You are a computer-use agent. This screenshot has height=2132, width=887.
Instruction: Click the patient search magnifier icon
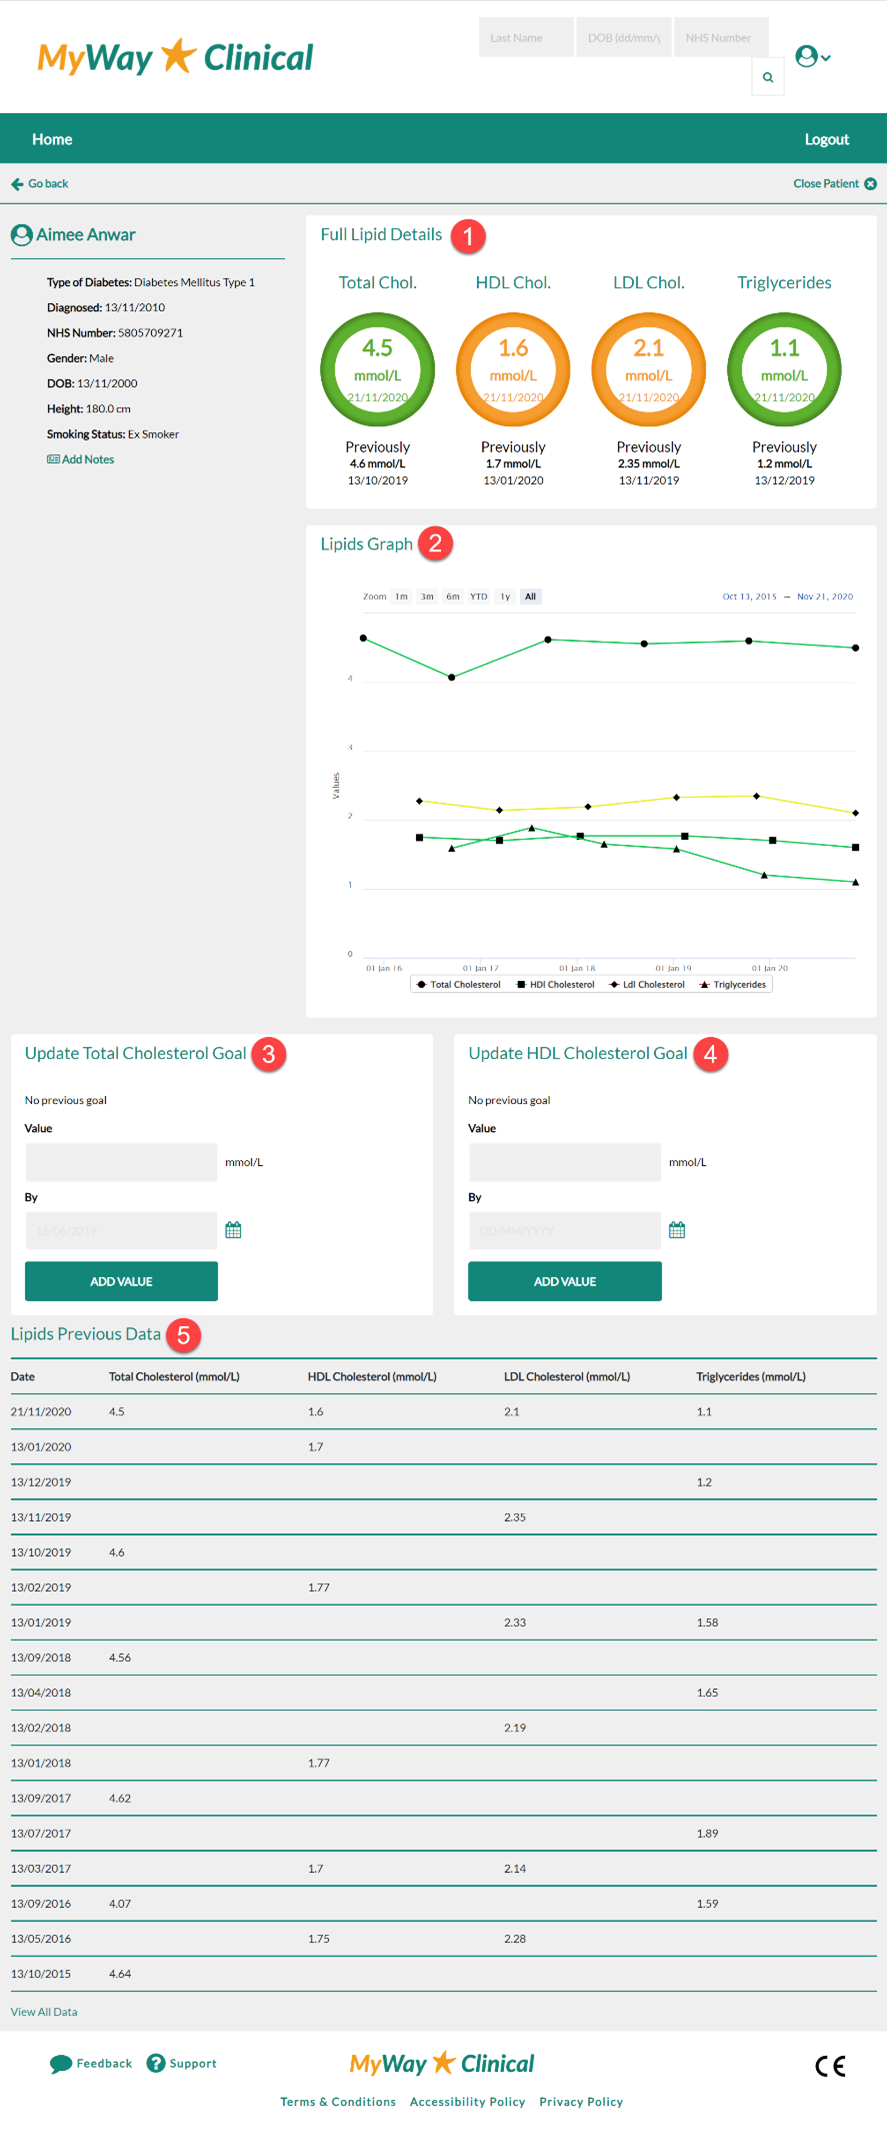[767, 77]
